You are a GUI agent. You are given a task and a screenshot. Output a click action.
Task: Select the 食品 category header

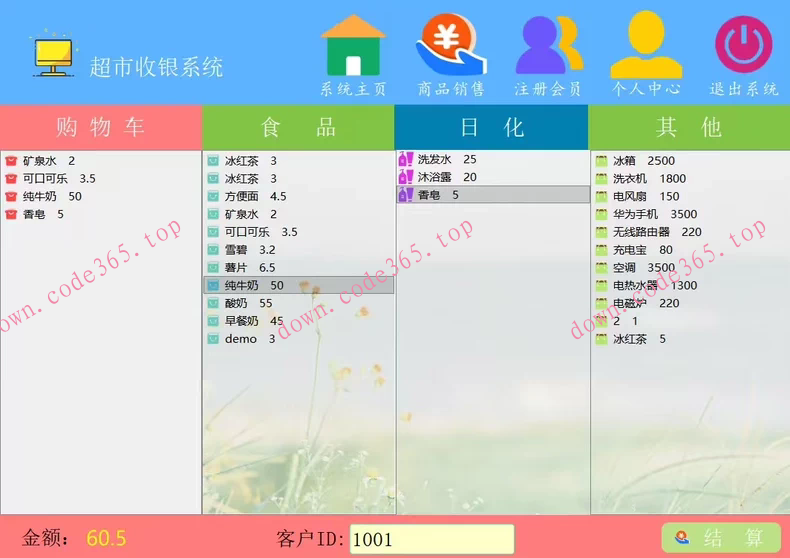point(298,127)
